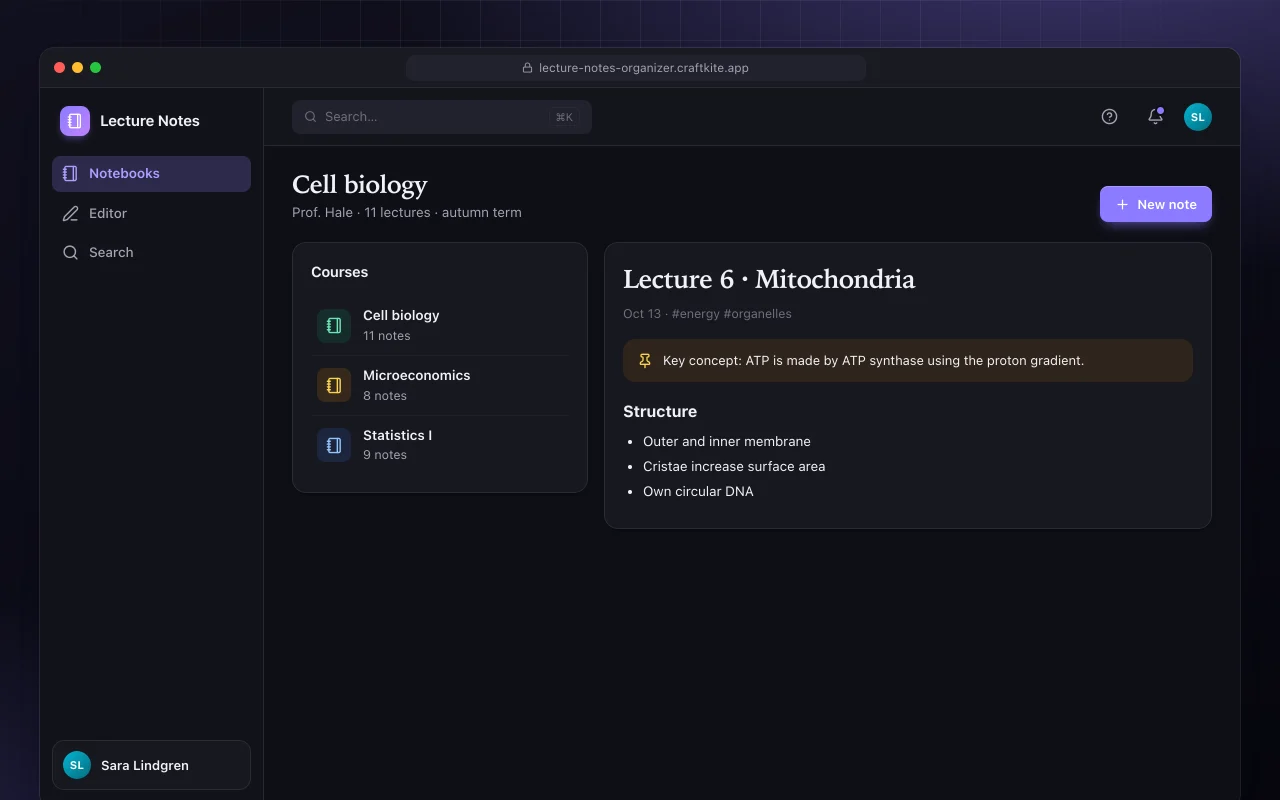
Task: Click the yellow Microeconomics notebook icon
Action: pyautogui.click(x=334, y=385)
